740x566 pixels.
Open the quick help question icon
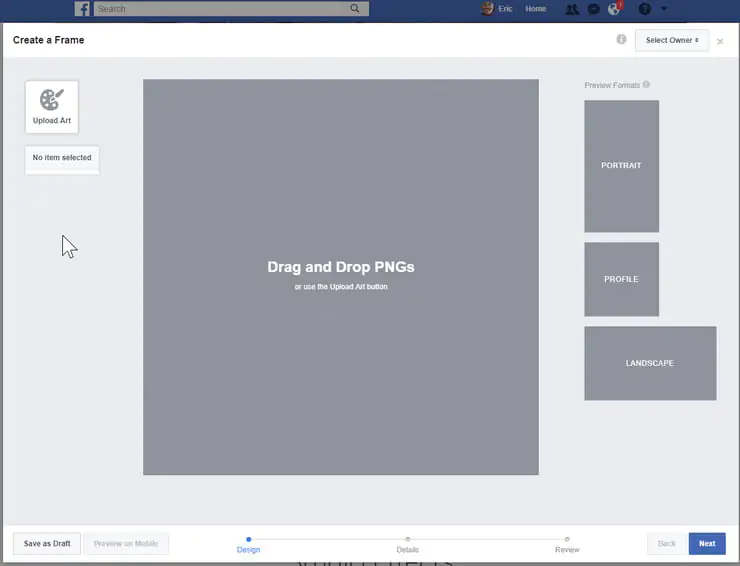pos(644,8)
